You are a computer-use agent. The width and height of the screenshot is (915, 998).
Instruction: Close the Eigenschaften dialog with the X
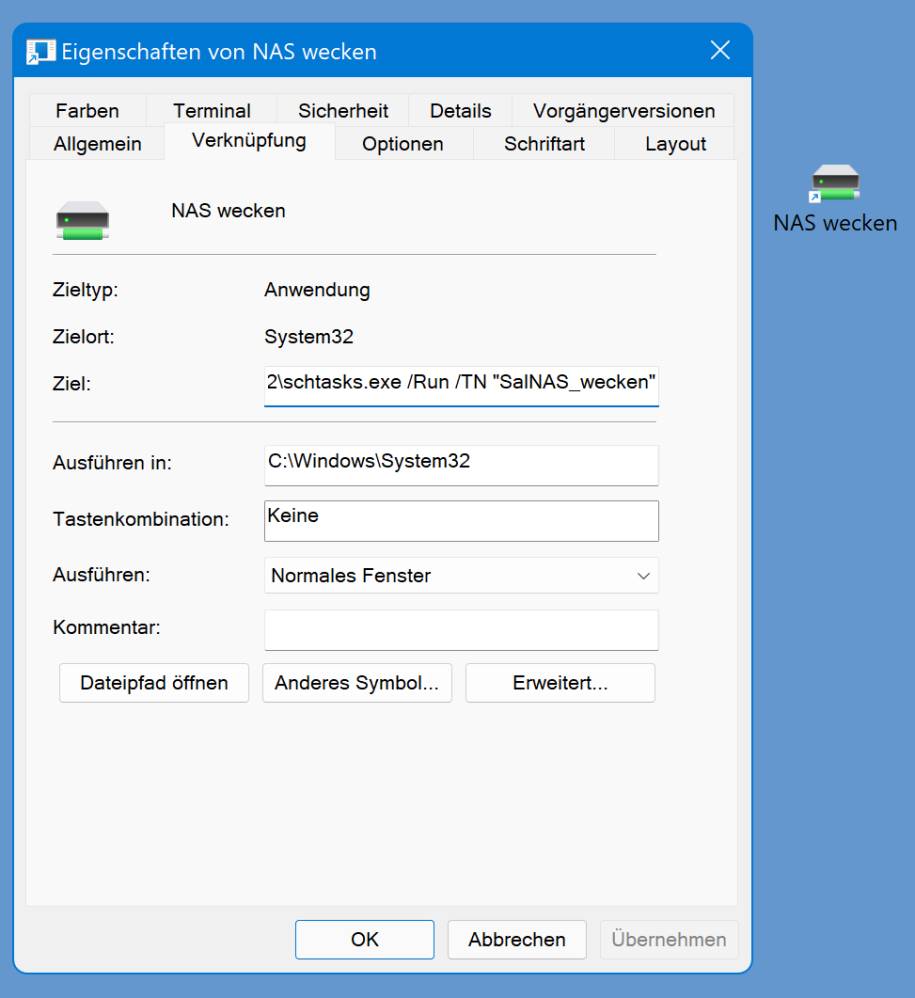(720, 50)
